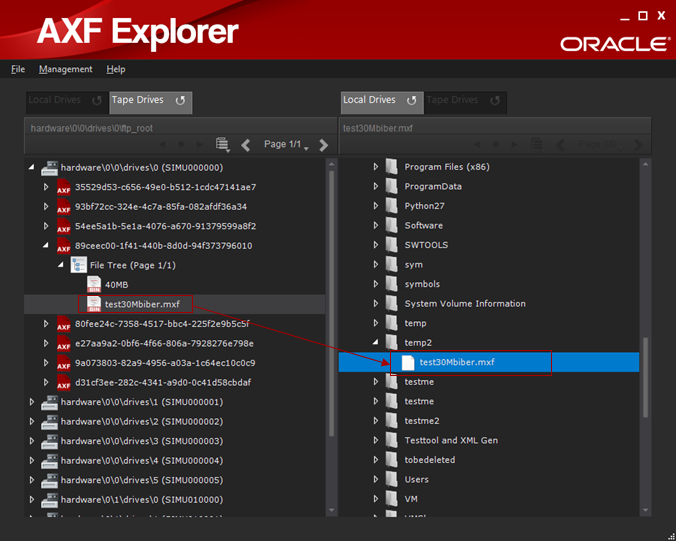Screen dimensions: 676x541
Task: Refresh the right Local Drives tab
Action: (x=412, y=100)
